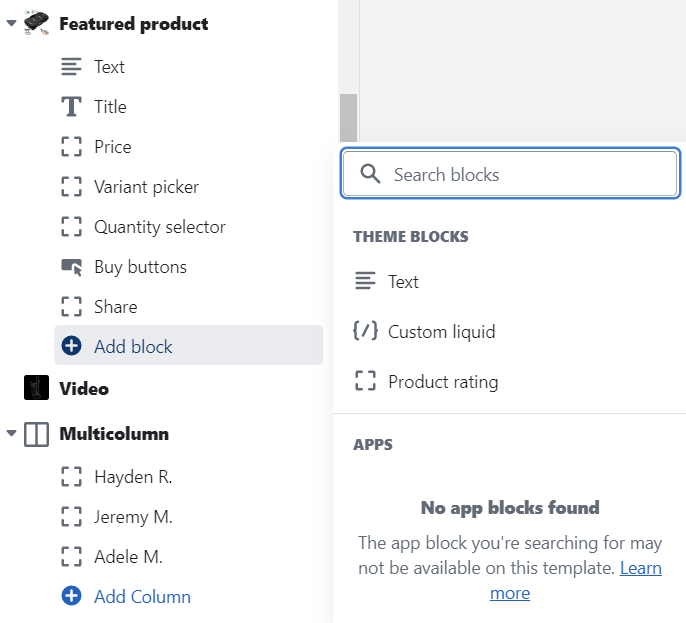686x623 pixels.
Task: Select the Jeremy M. column block
Action: [133, 517]
